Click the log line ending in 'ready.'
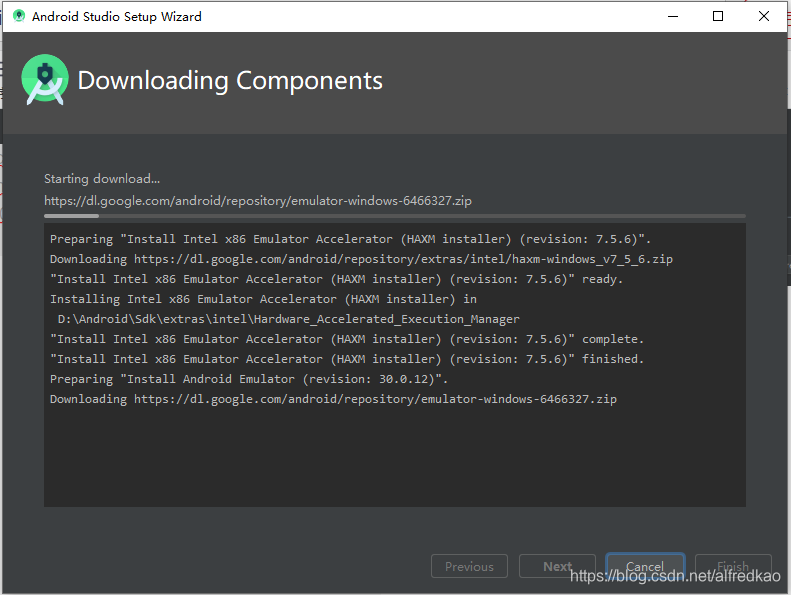 click(336, 279)
